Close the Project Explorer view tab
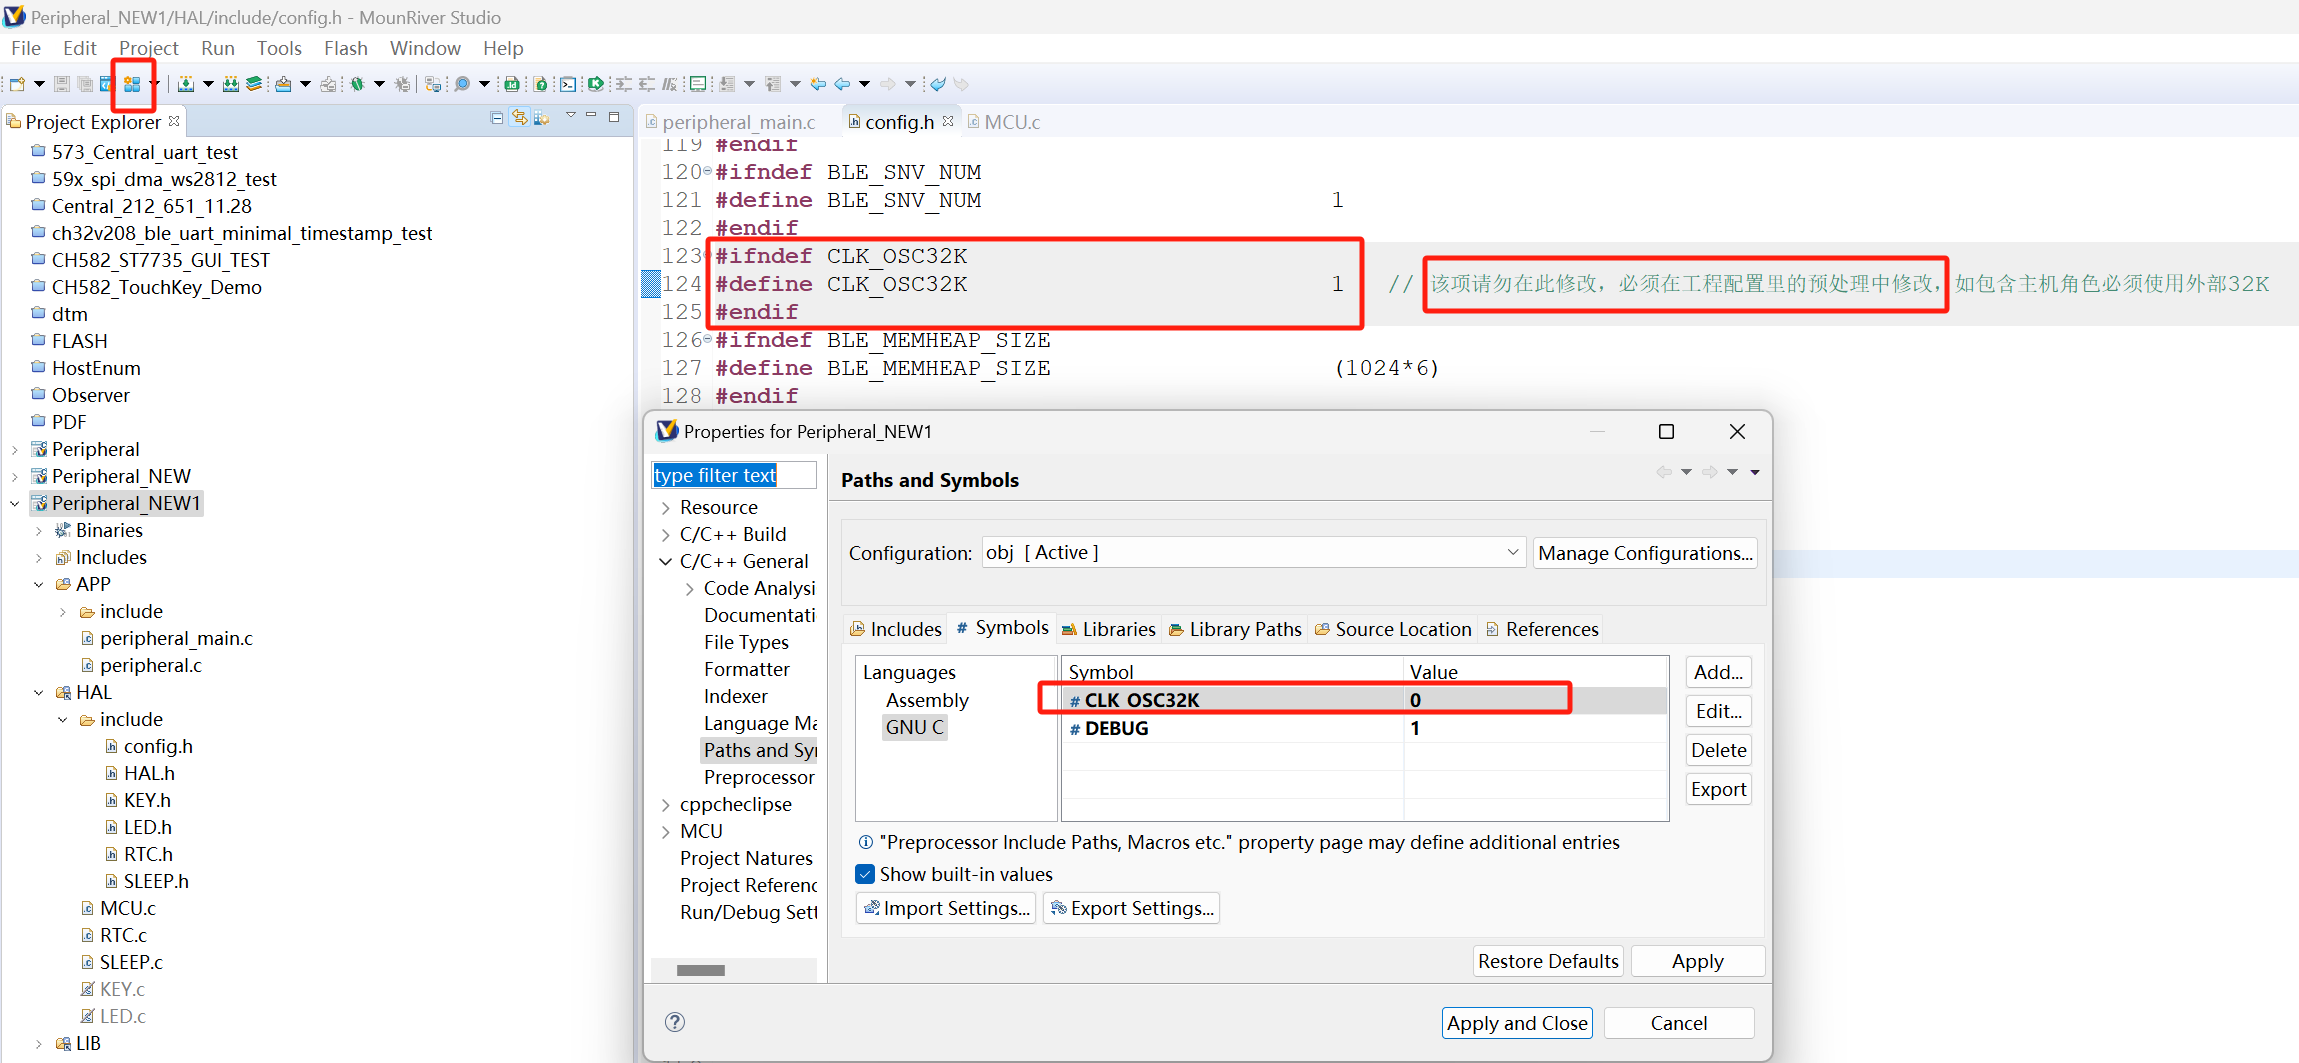Image resolution: width=2299 pixels, height=1063 pixels. pos(174,121)
